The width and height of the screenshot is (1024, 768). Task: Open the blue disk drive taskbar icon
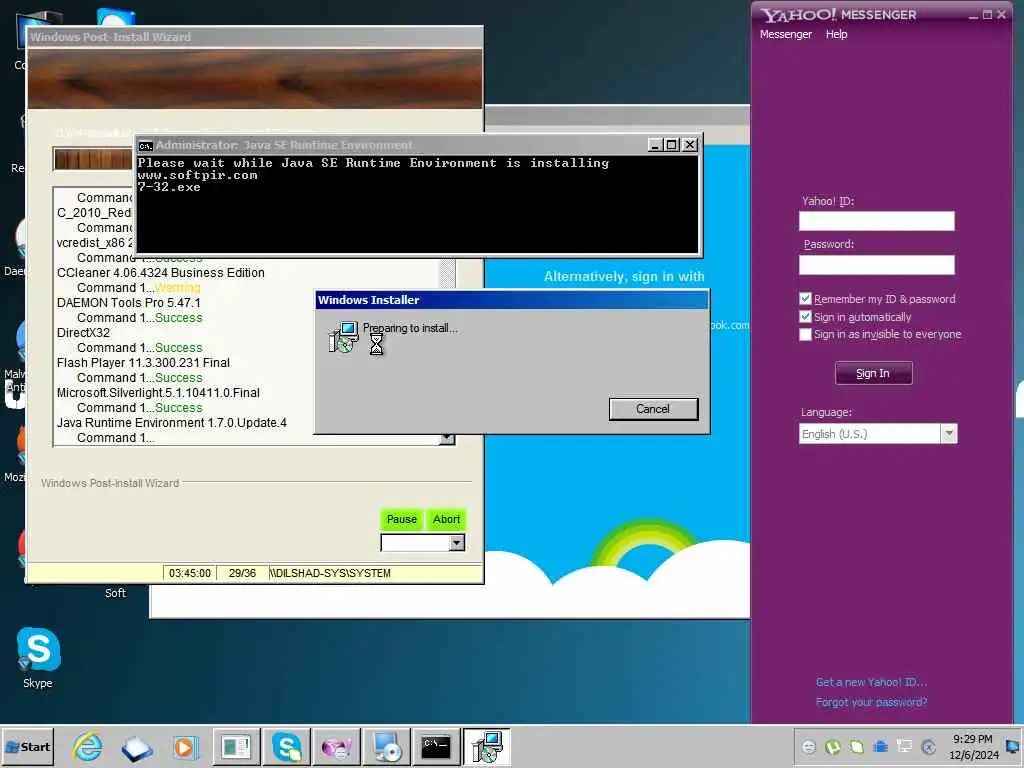click(136, 748)
